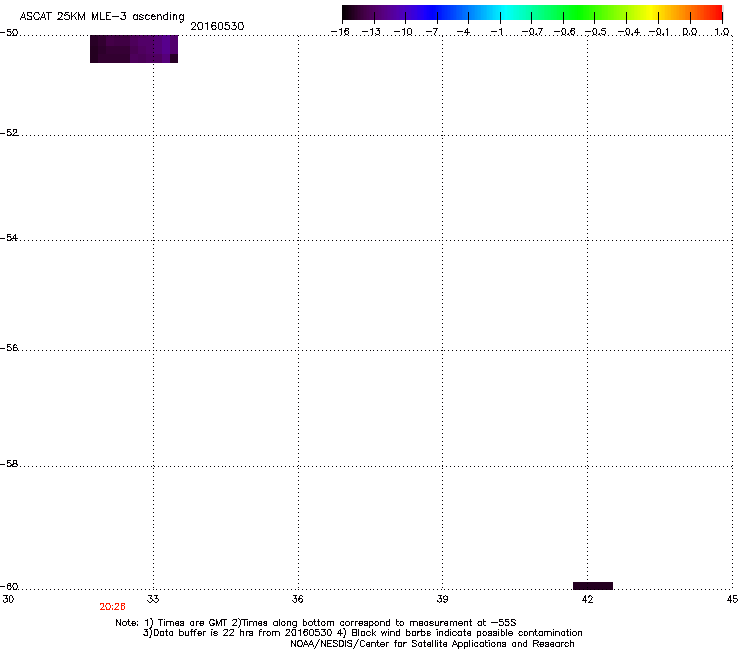
Task: Click the longitude label 45
Action: coord(732,599)
